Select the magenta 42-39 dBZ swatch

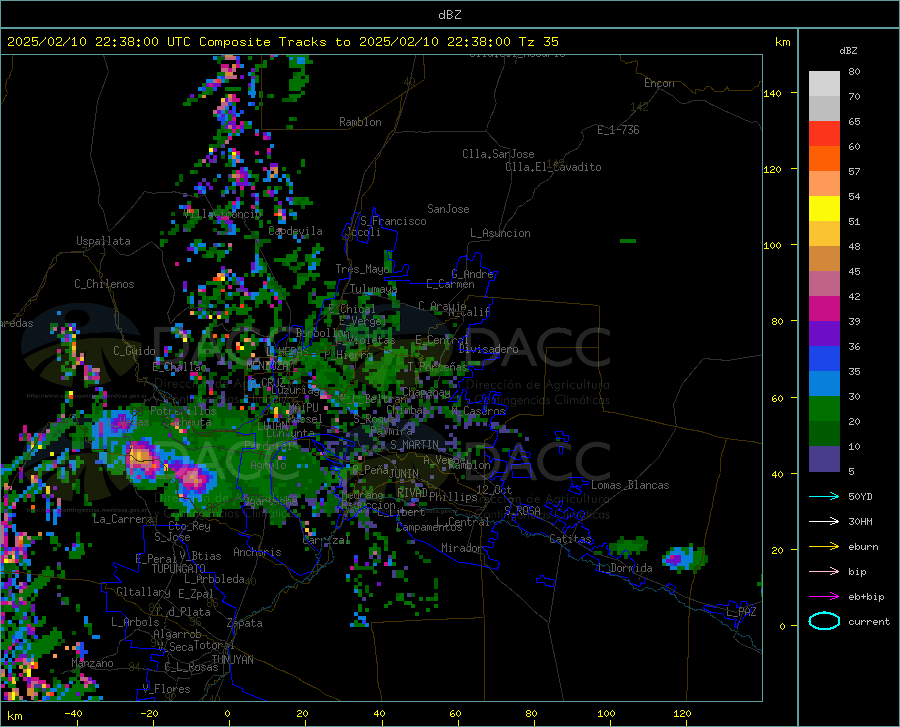824,309
